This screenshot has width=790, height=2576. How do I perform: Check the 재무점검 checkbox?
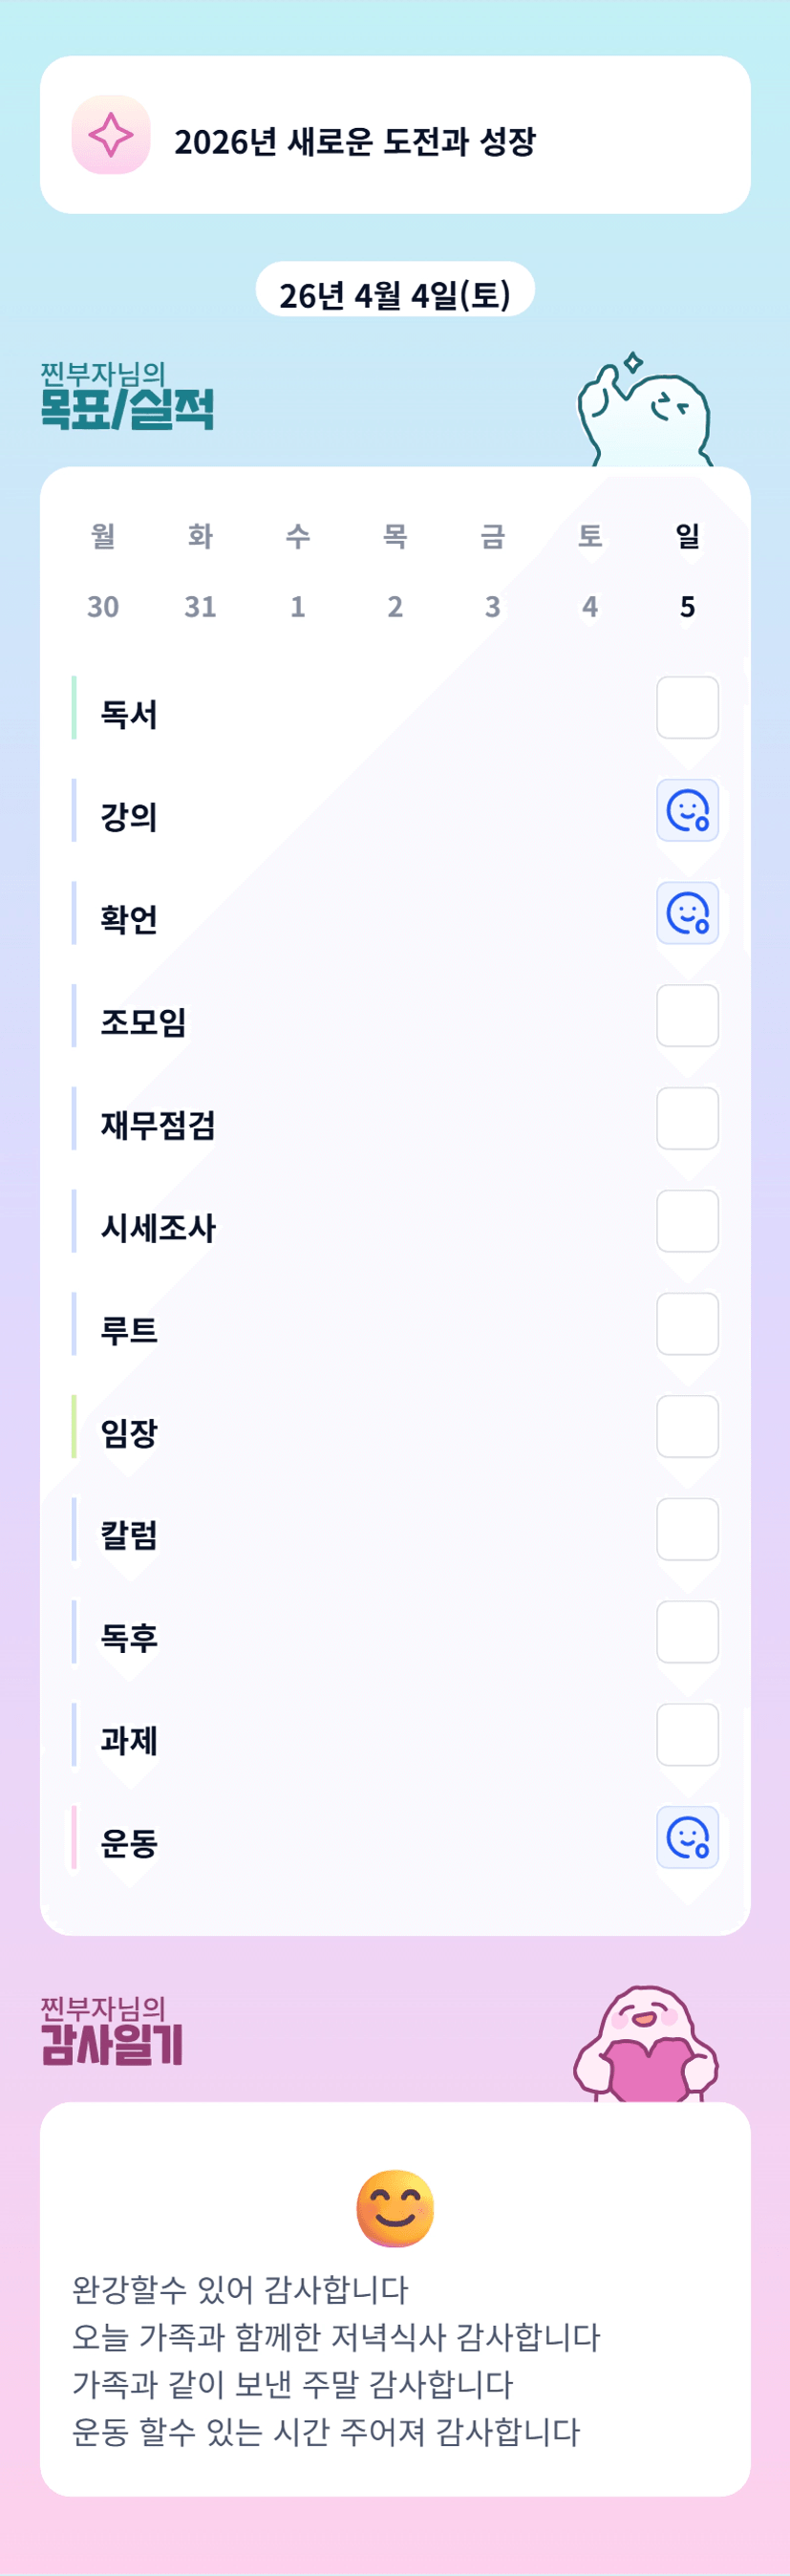tap(687, 1118)
